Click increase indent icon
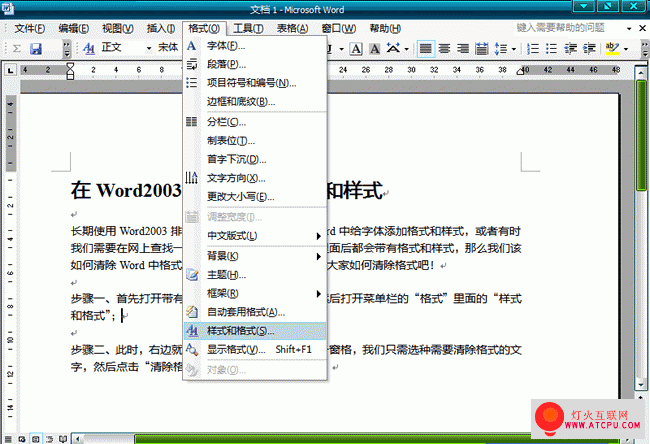This screenshot has width=650, height=444. click(x=589, y=49)
